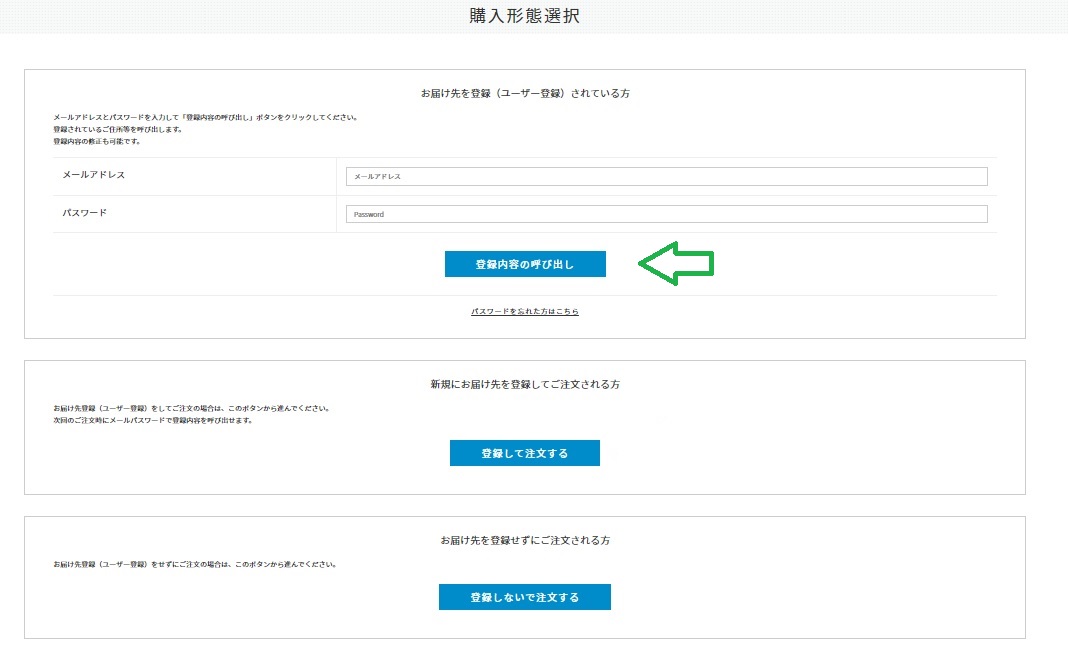
Task: Click the text starting お届け先登録（ユーザー登録）をしてご注文の場合
Action: [x=191, y=408]
